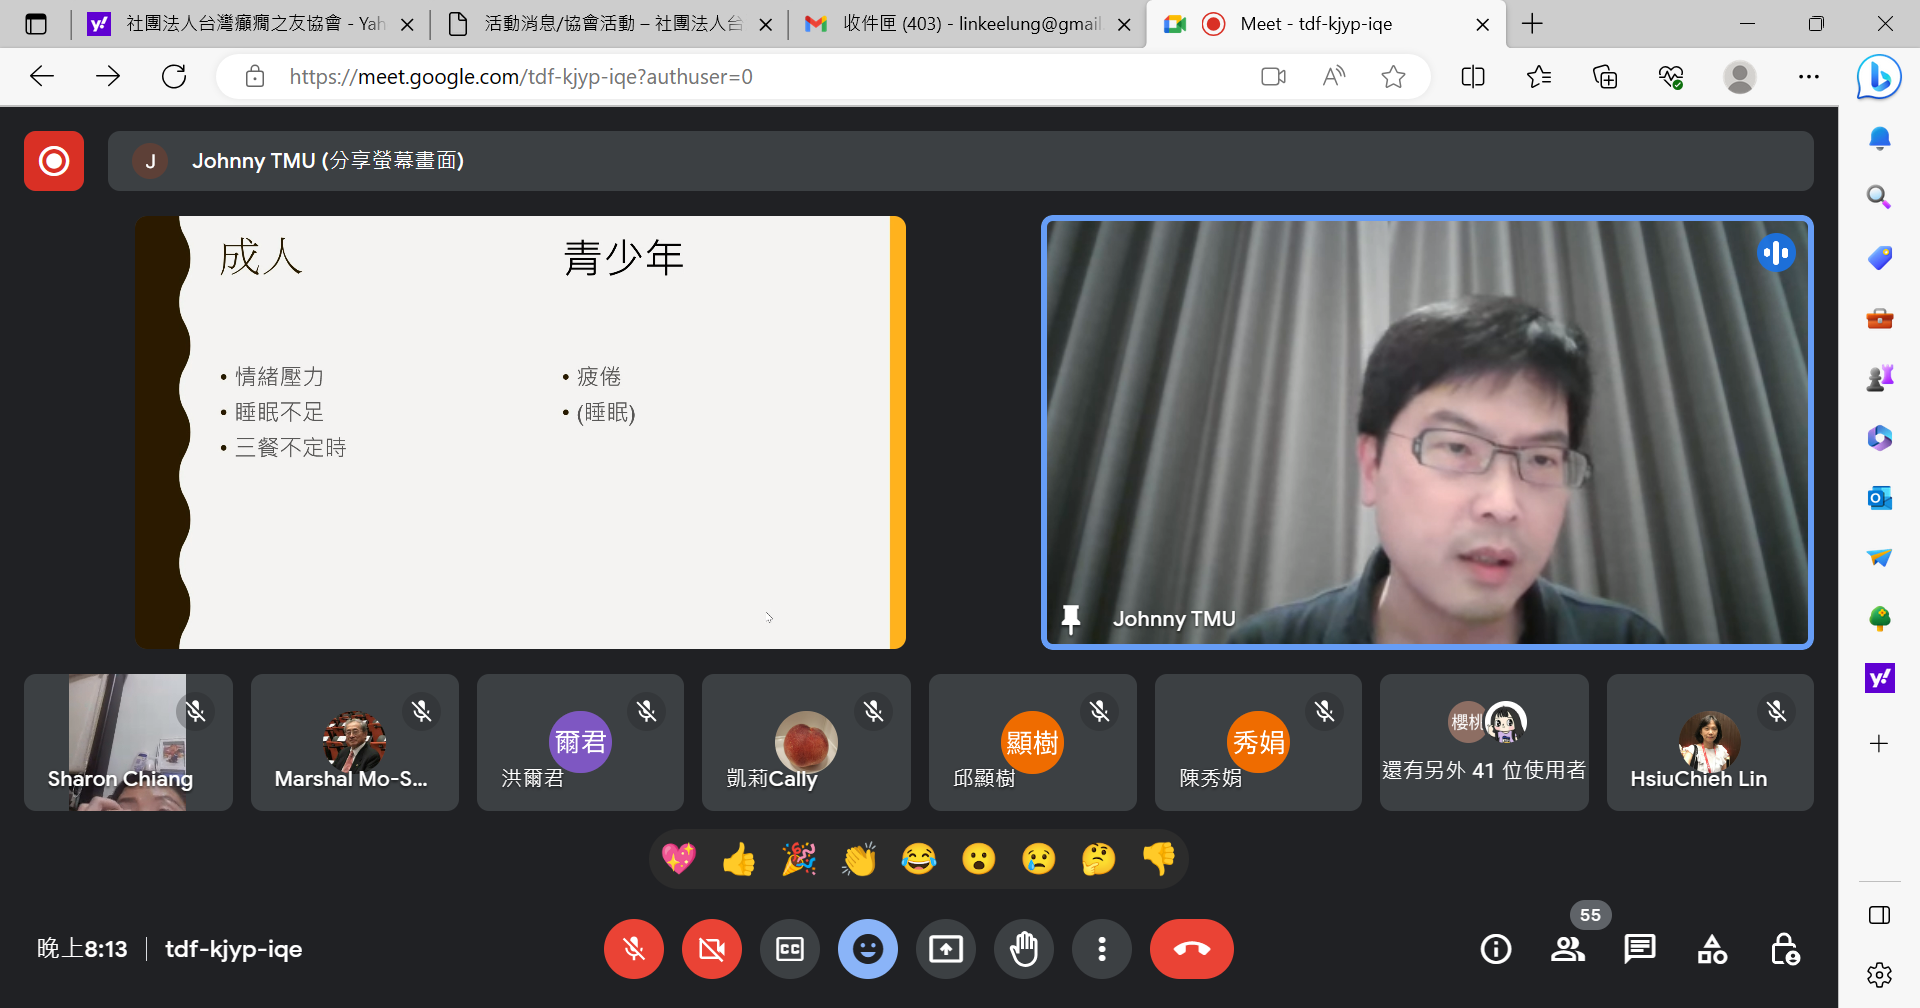Send surprised face reaction
Image resolution: width=1920 pixels, height=1008 pixels.
coord(979,859)
